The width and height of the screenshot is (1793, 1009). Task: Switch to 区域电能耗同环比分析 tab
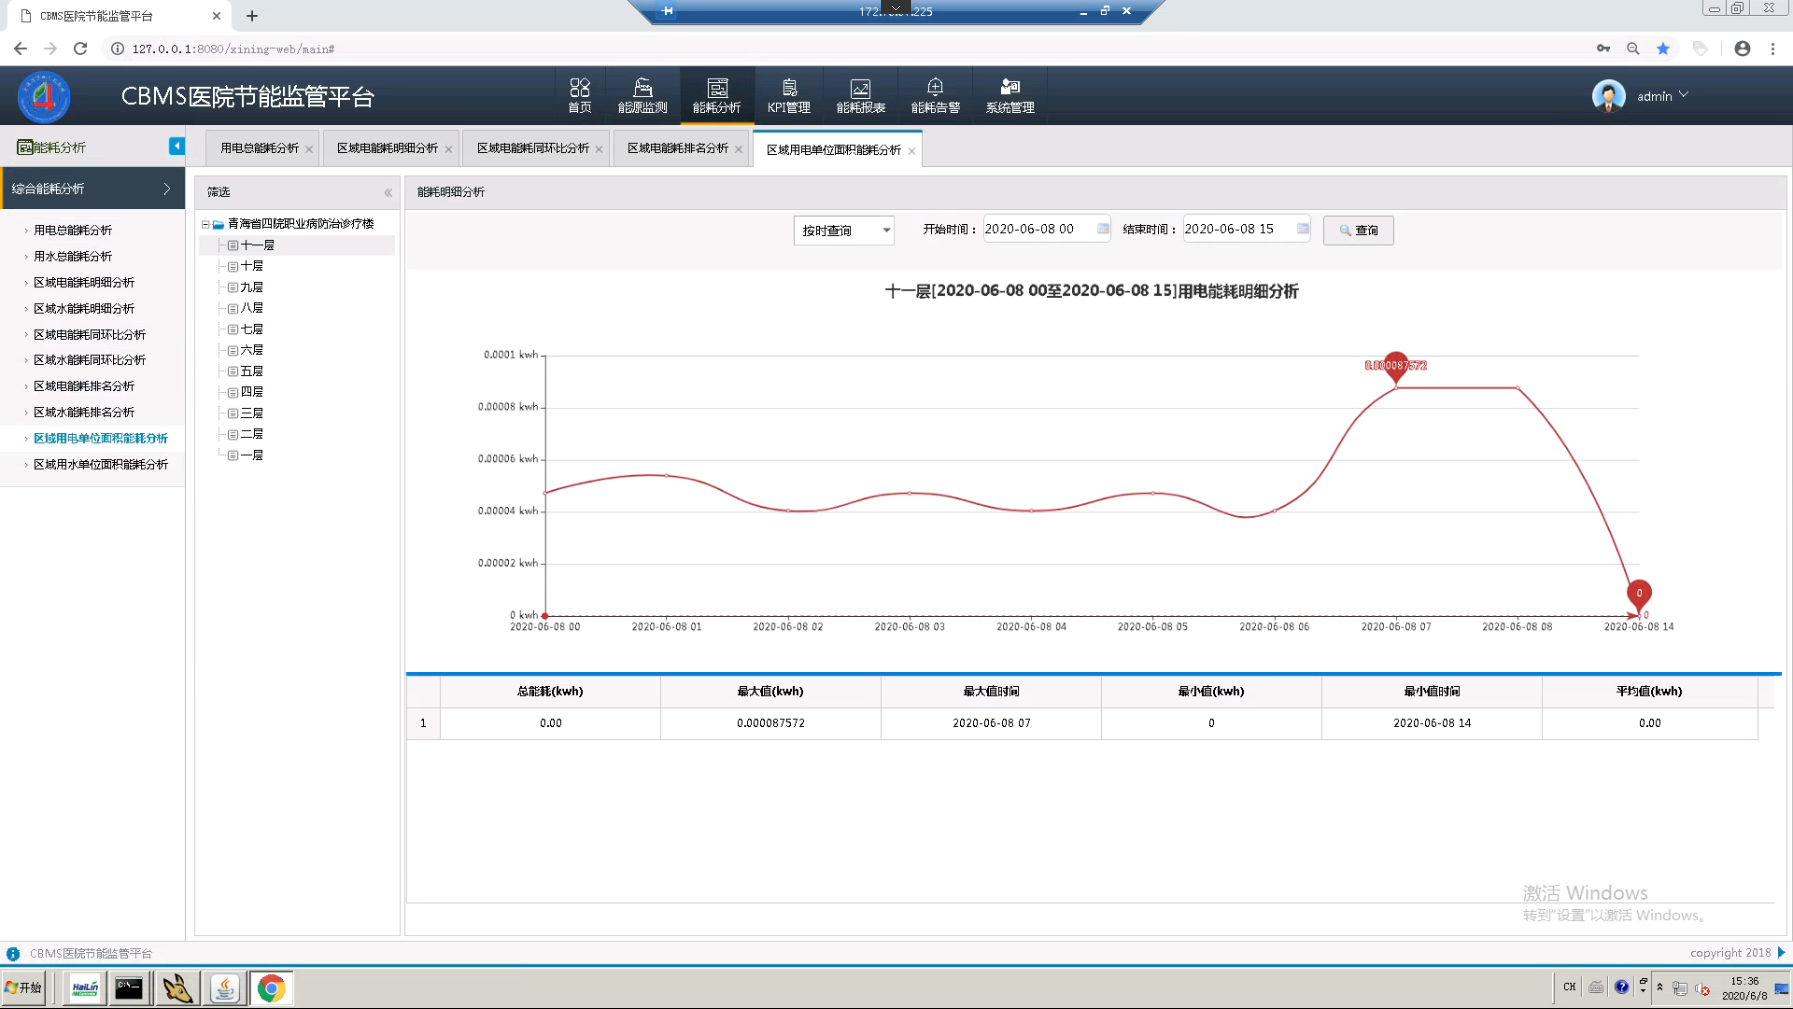[x=533, y=148]
